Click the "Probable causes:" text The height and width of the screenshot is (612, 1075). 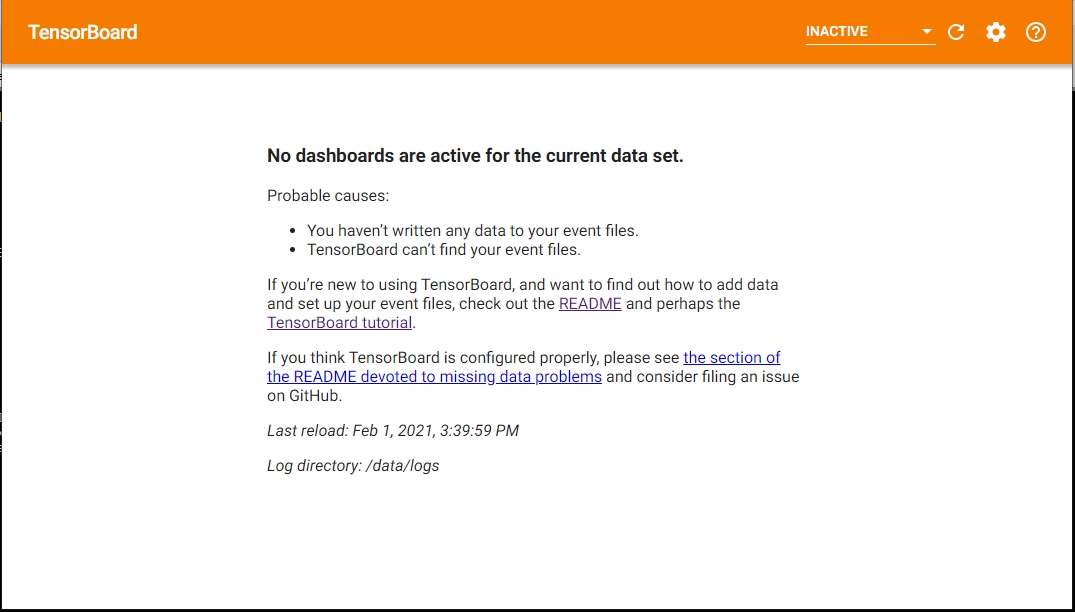[328, 196]
